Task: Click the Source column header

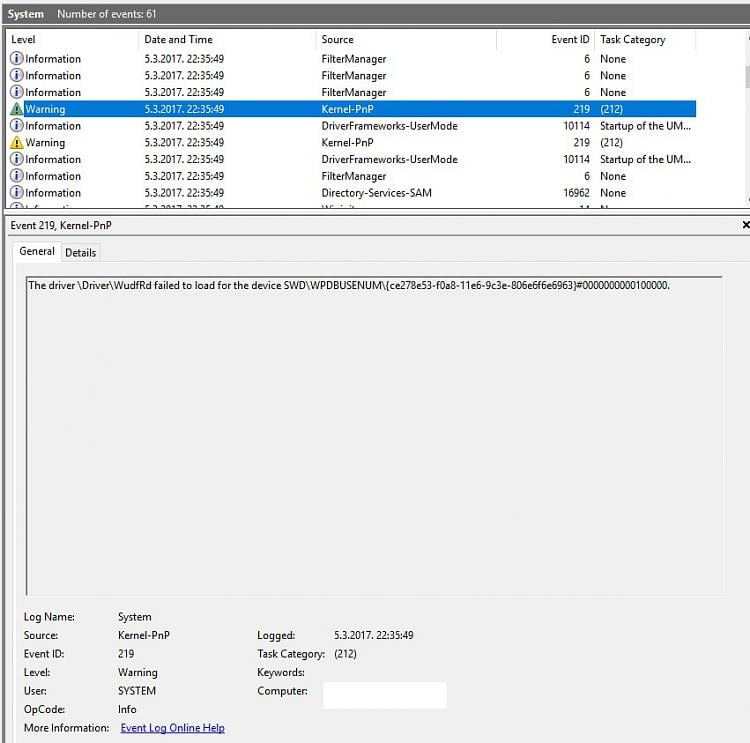Action: pos(405,39)
